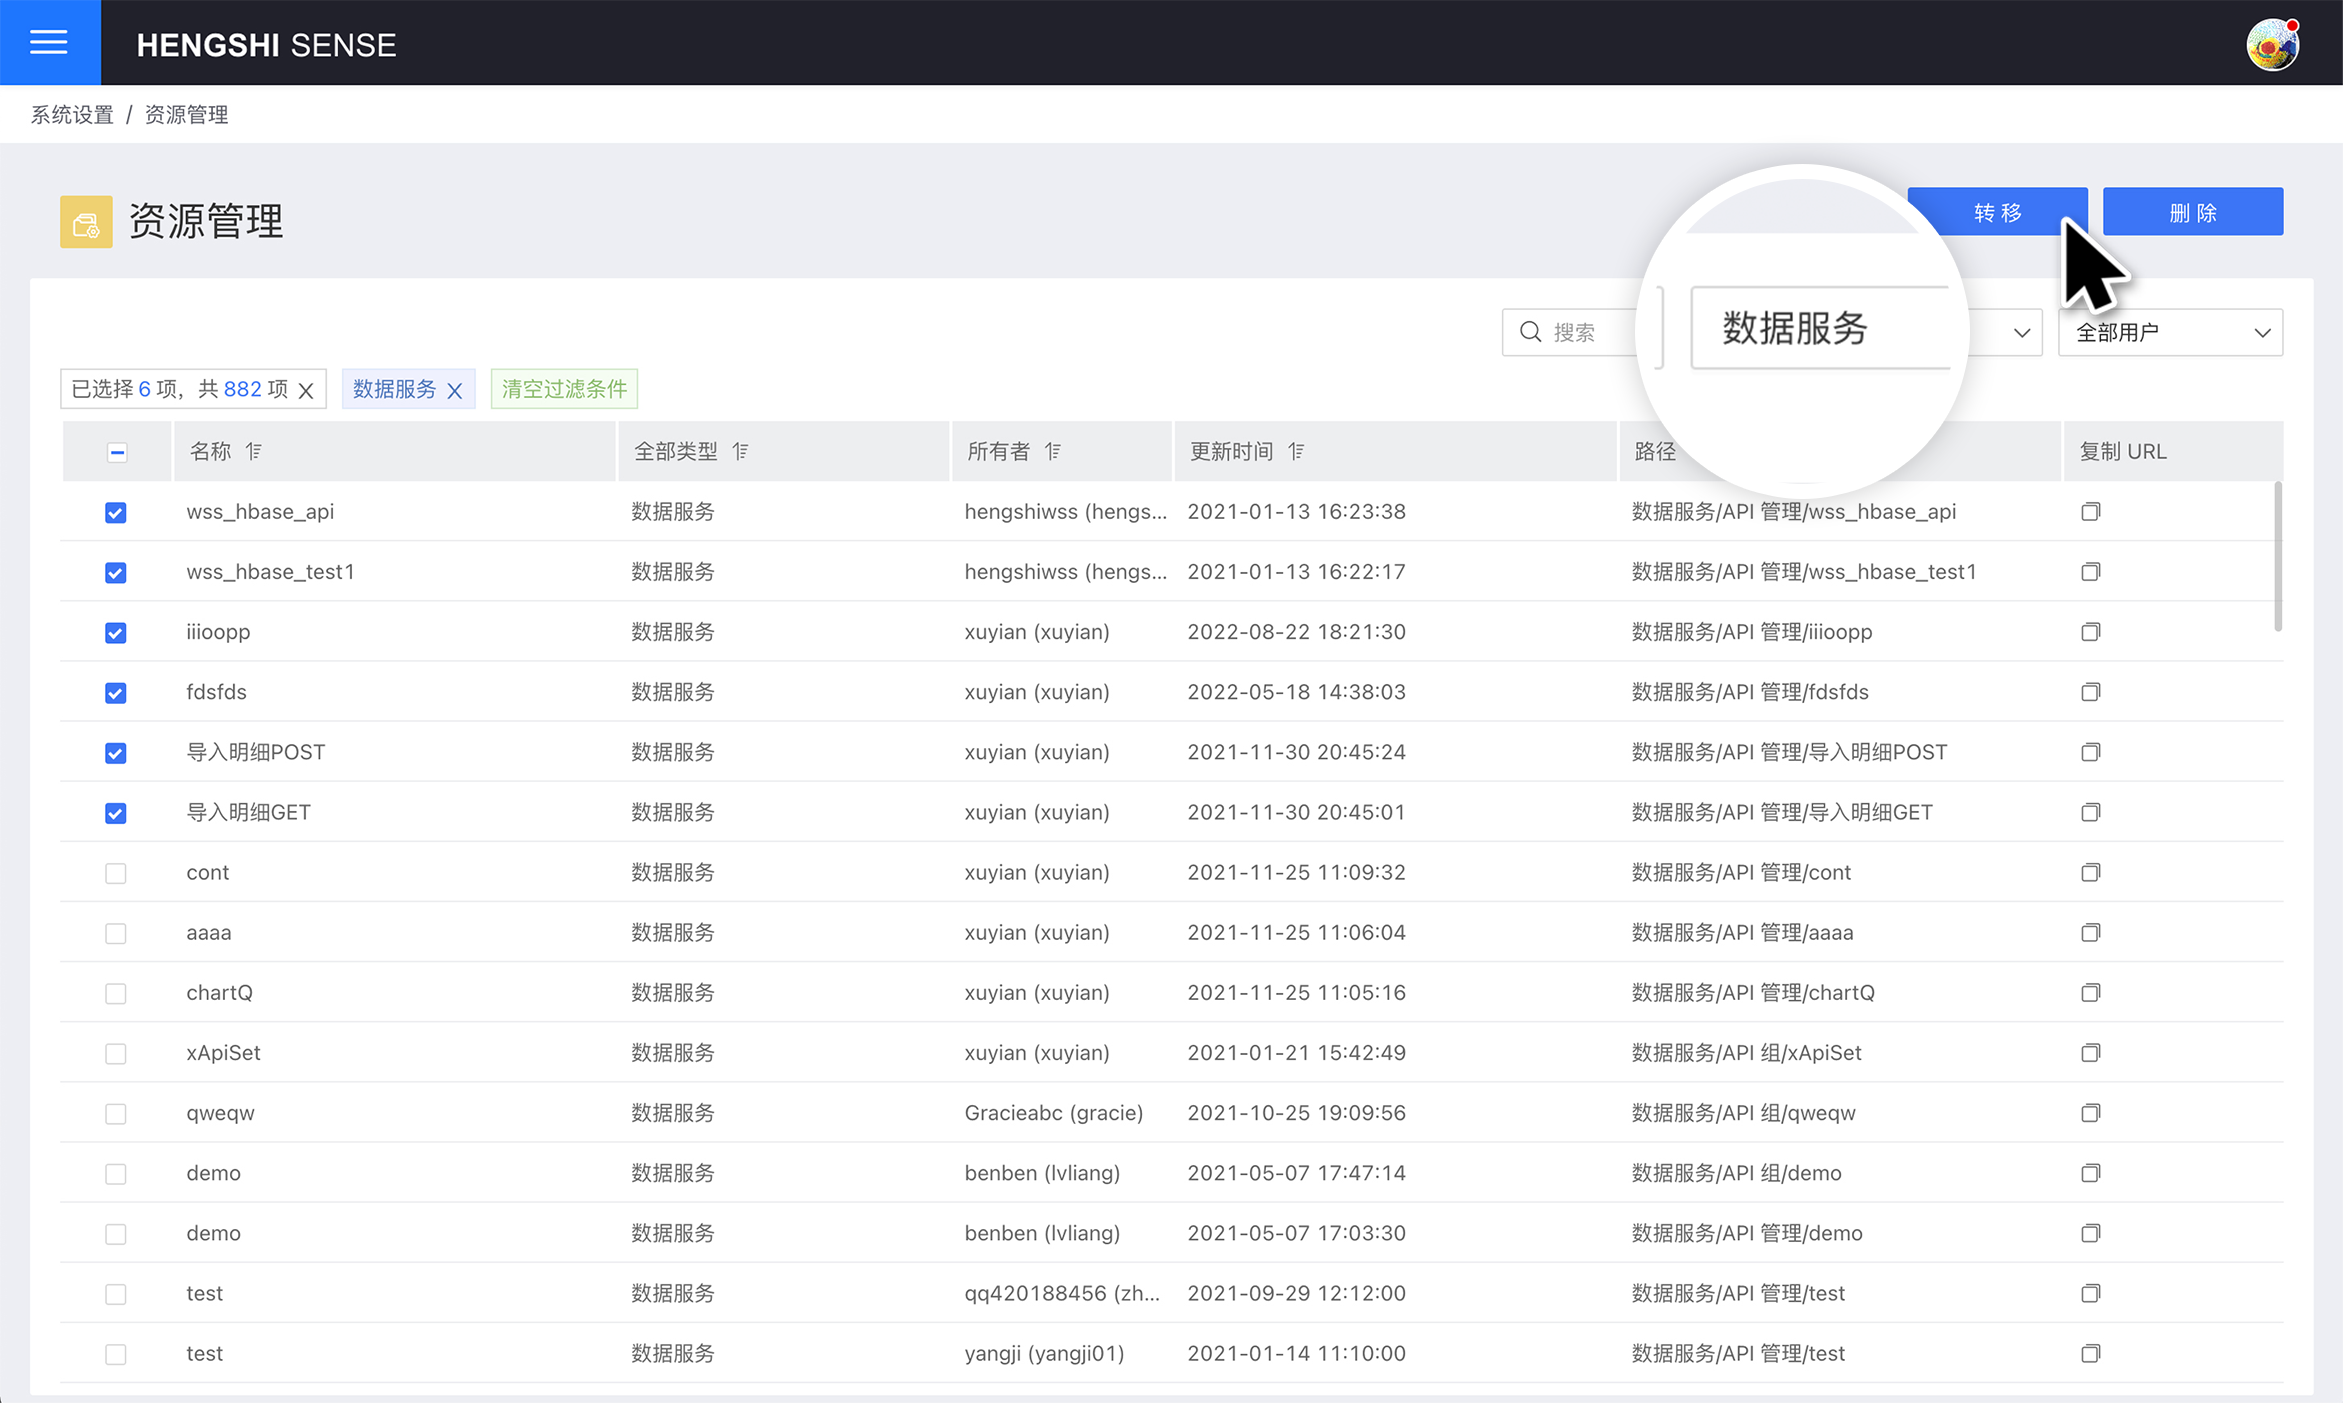
Task: Click the HENGSHI SENSE logo
Action: point(266,45)
